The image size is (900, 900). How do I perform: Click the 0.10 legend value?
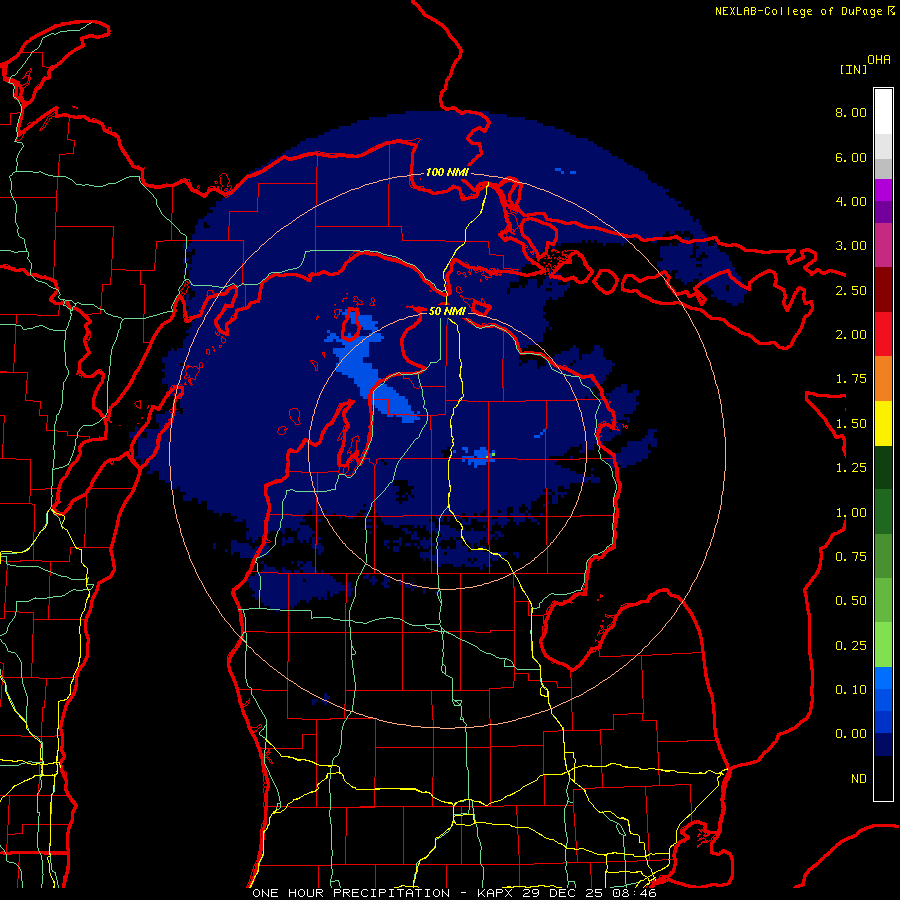[x=851, y=690]
